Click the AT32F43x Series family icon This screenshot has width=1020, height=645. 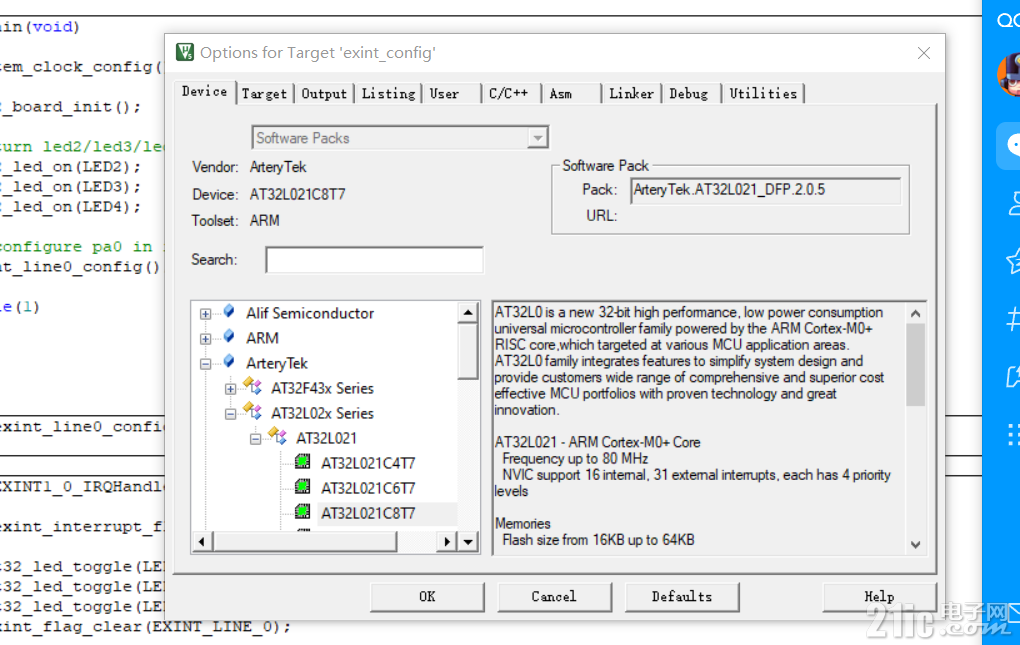[x=252, y=387]
